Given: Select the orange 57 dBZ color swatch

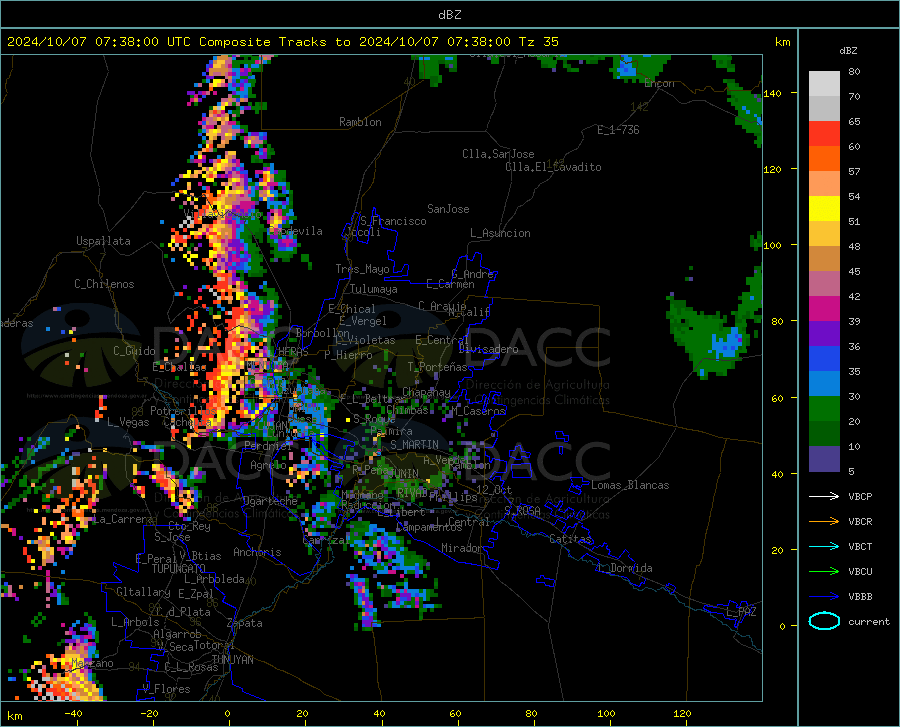Looking at the screenshot, I should click(x=824, y=159).
